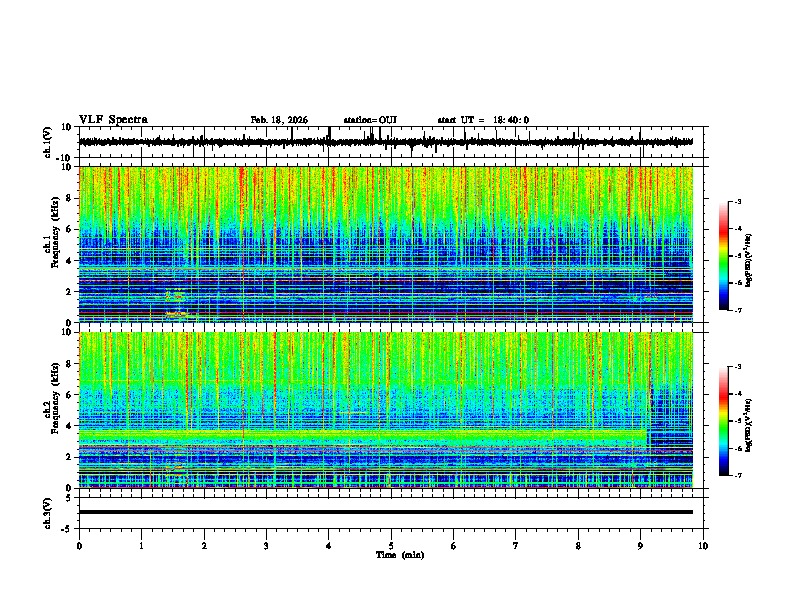Click time axis tick label '0'
The width and height of the screenshot is (792, 612).
point(79,546)
